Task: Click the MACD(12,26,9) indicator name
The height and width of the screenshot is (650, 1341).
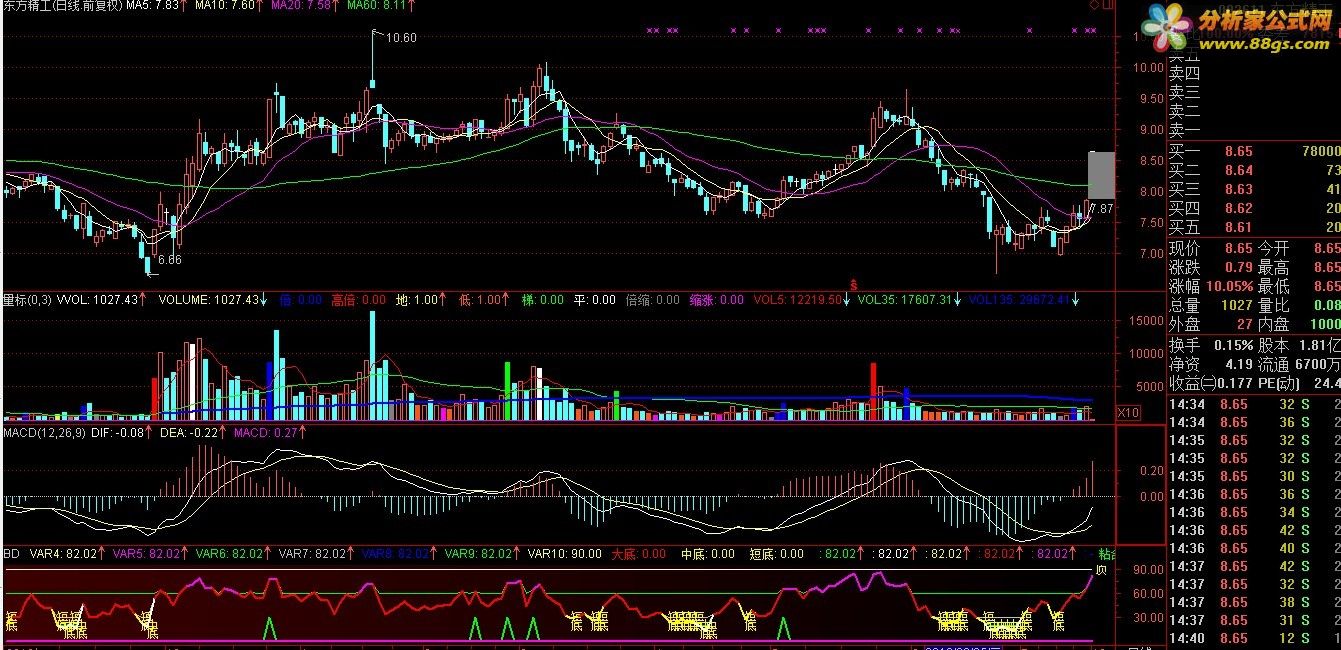Action: pos(42,433)
